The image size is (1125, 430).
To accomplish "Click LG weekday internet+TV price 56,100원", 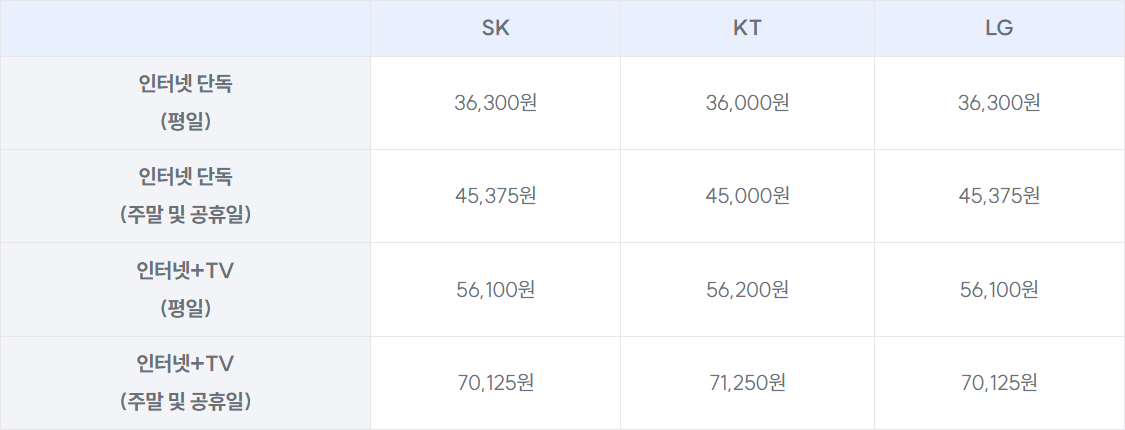I will point(999,290).
